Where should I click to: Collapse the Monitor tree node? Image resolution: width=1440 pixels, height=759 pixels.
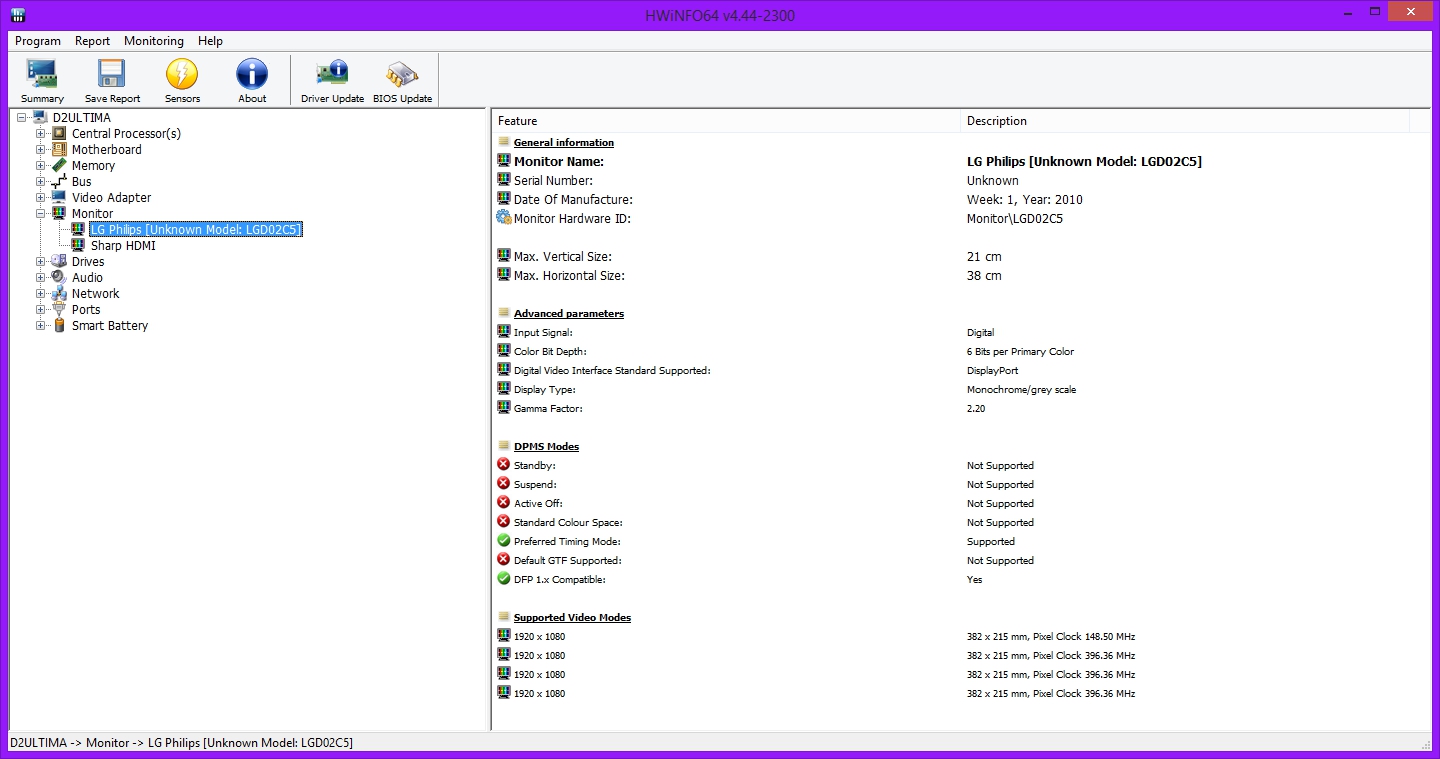point(41,214)
